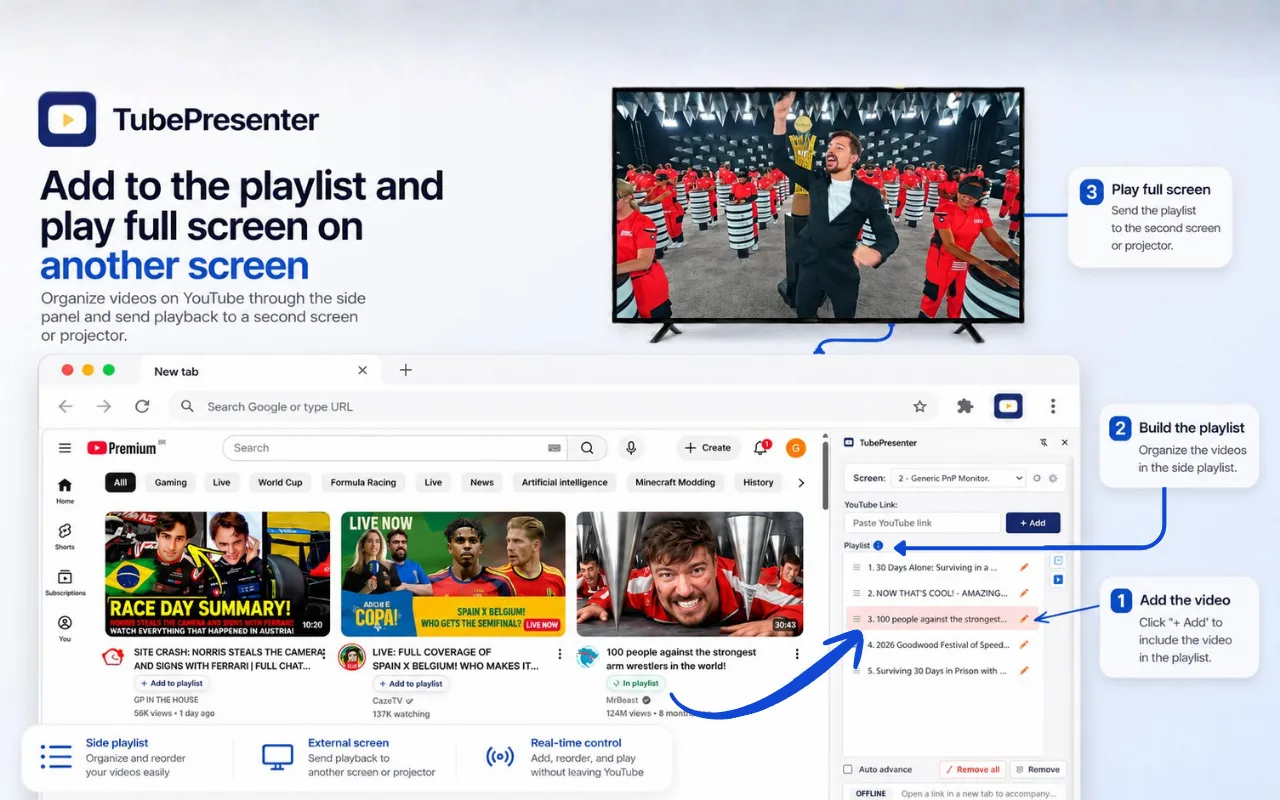Reload the page in browser
The height and width of the screenshot is (800, 1280).
(142, 406)
